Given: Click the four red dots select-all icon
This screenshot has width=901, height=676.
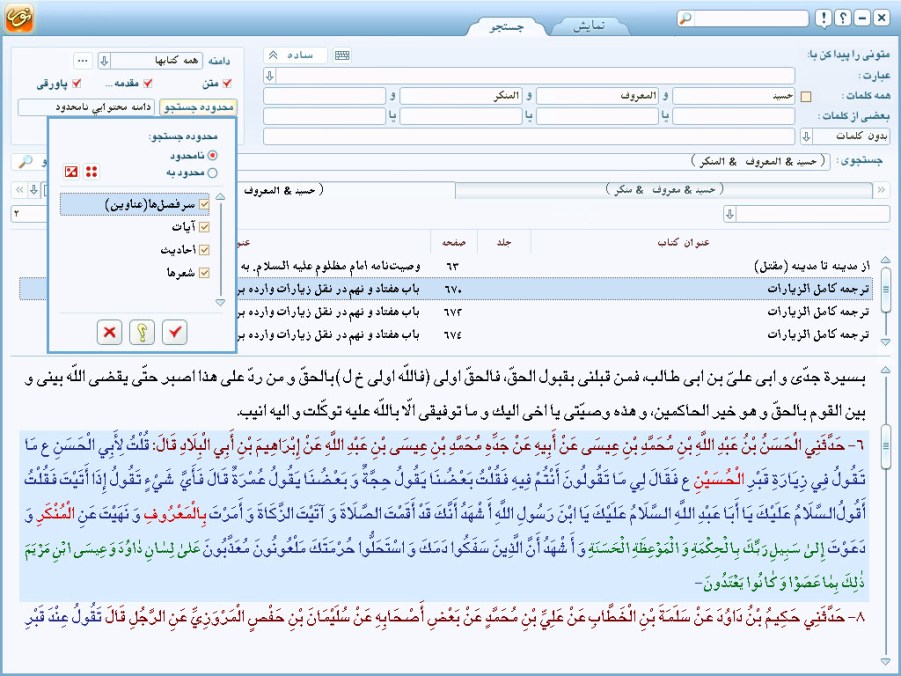Looking at the screenshot, I should tap(91, 171).
